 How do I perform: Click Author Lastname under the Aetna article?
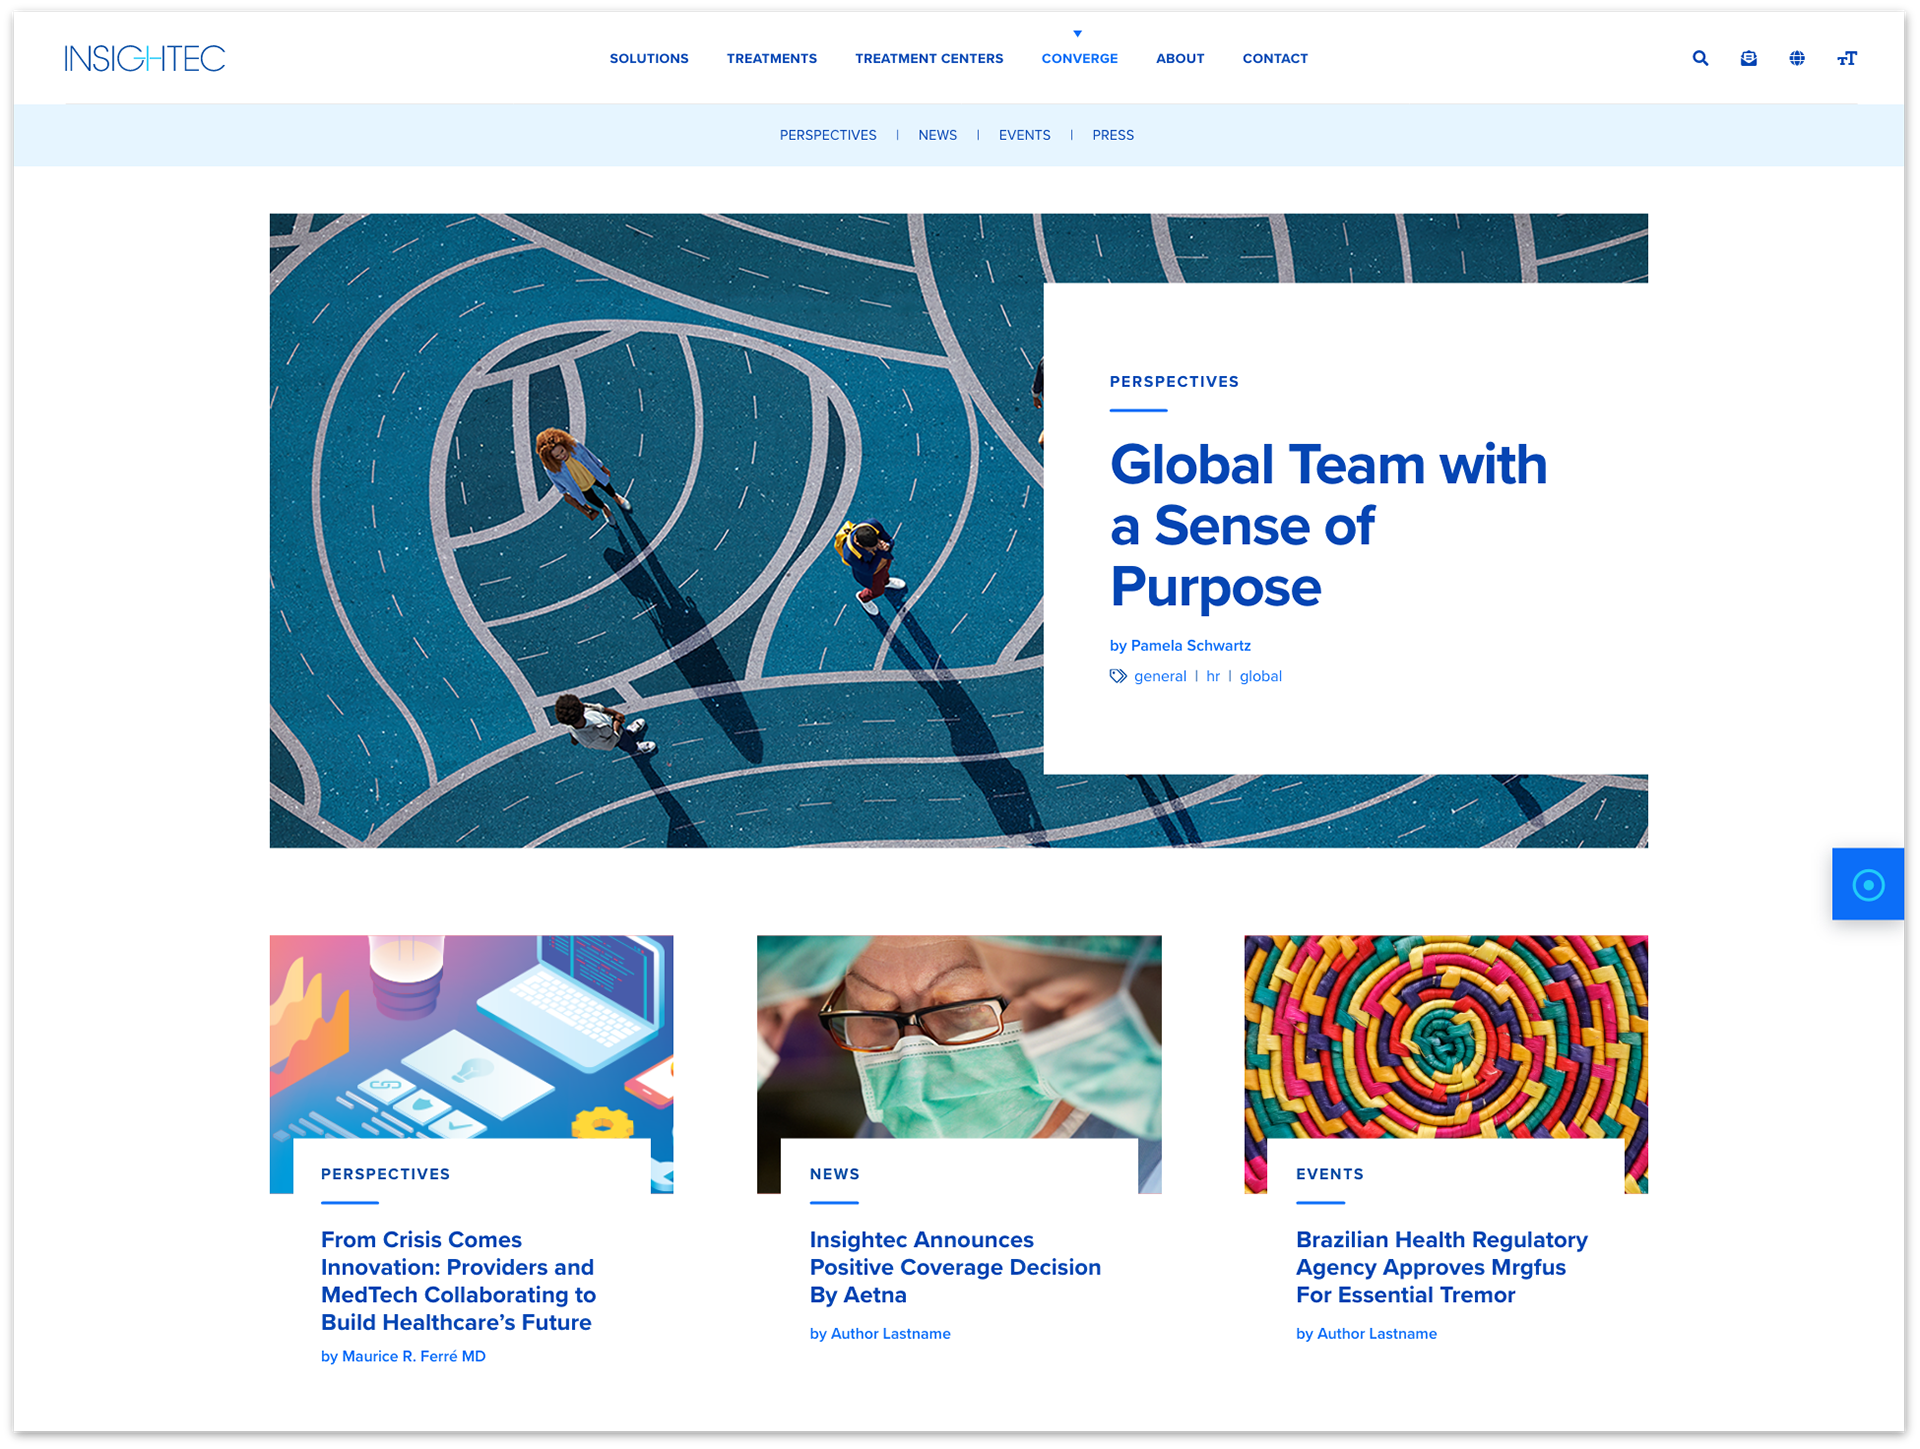[890, 1334]
